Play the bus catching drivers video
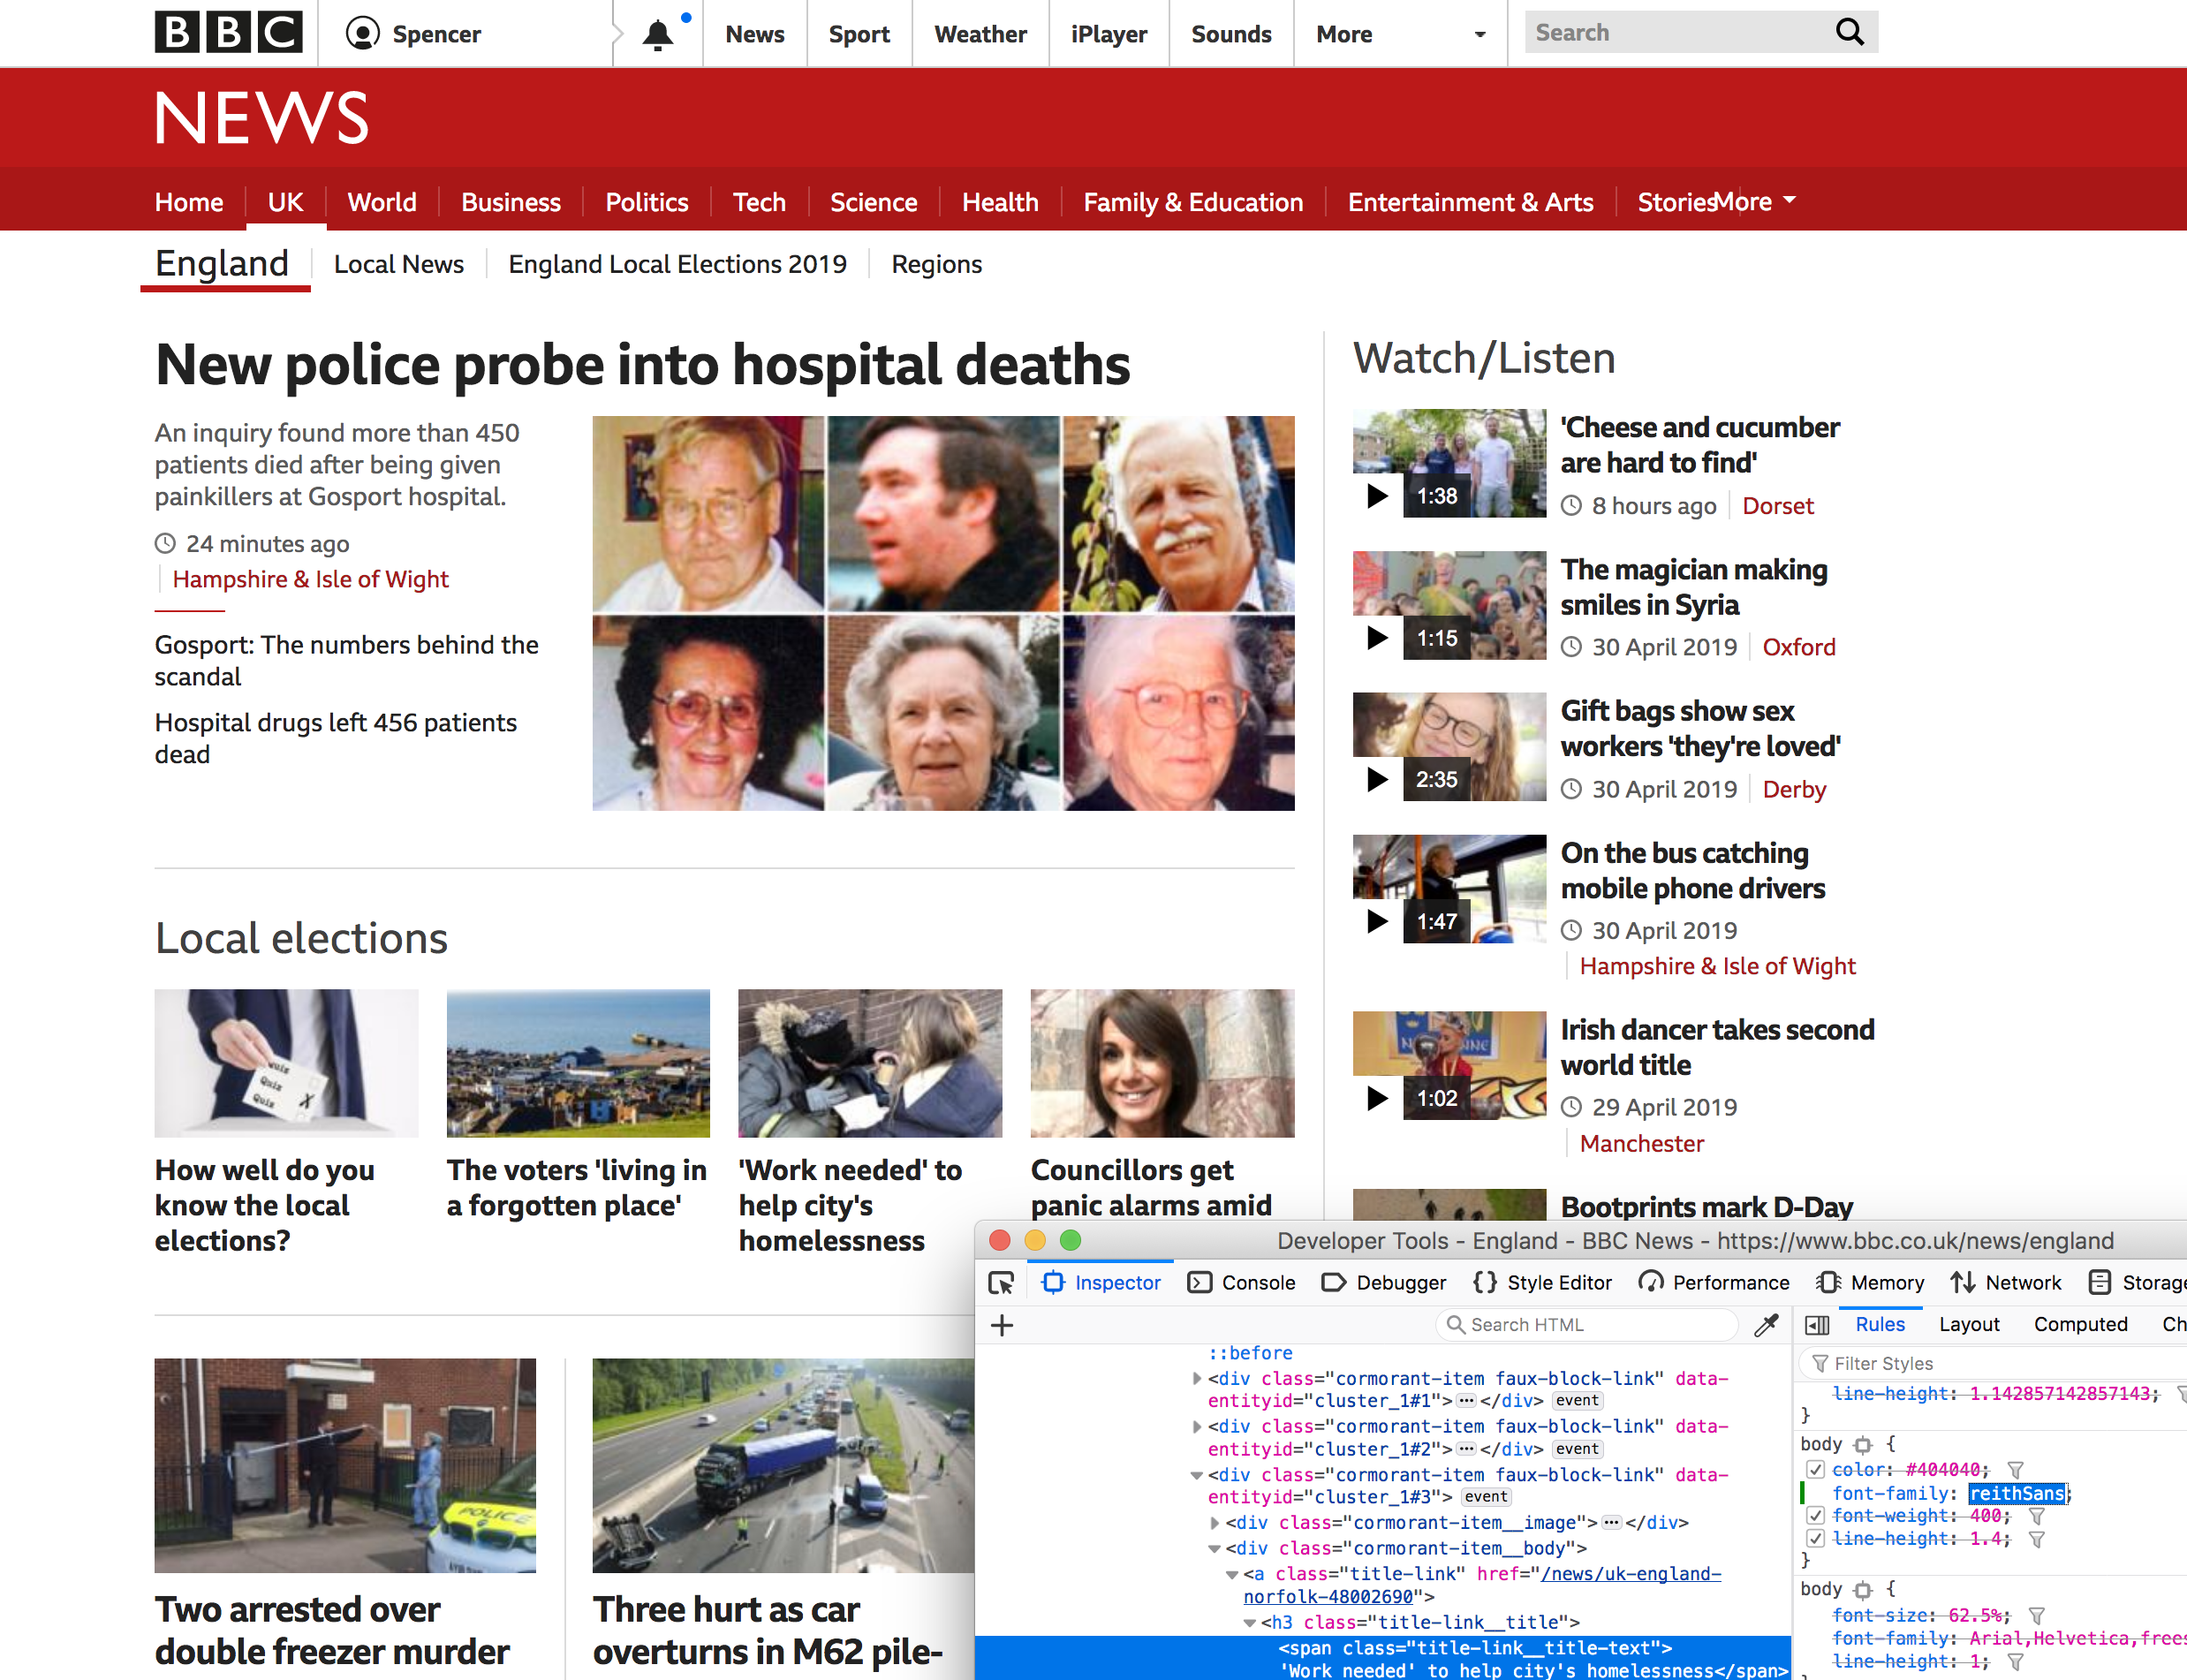 pyautogui.click(x=1378, y=921)
